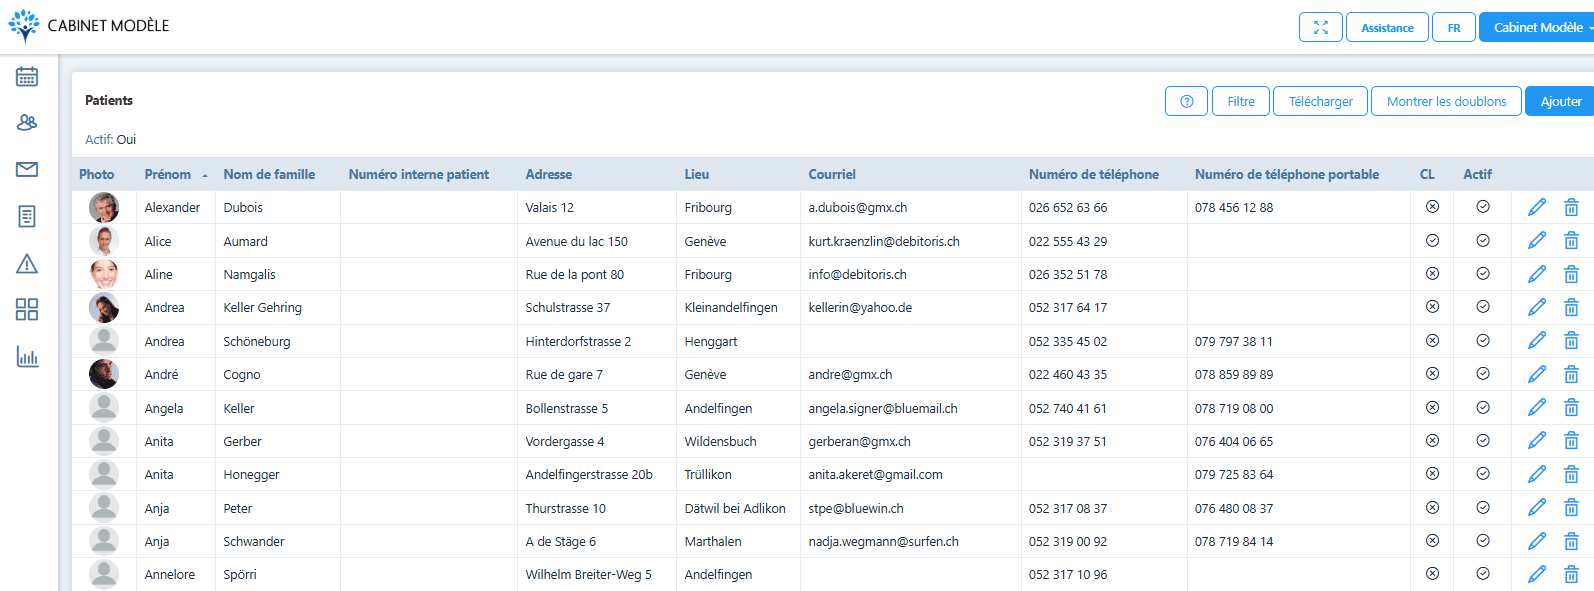The width and height of the screenshot is (1594, 591).
Task: Edit patient Alice Aumard
Action: pos(1537,240)
